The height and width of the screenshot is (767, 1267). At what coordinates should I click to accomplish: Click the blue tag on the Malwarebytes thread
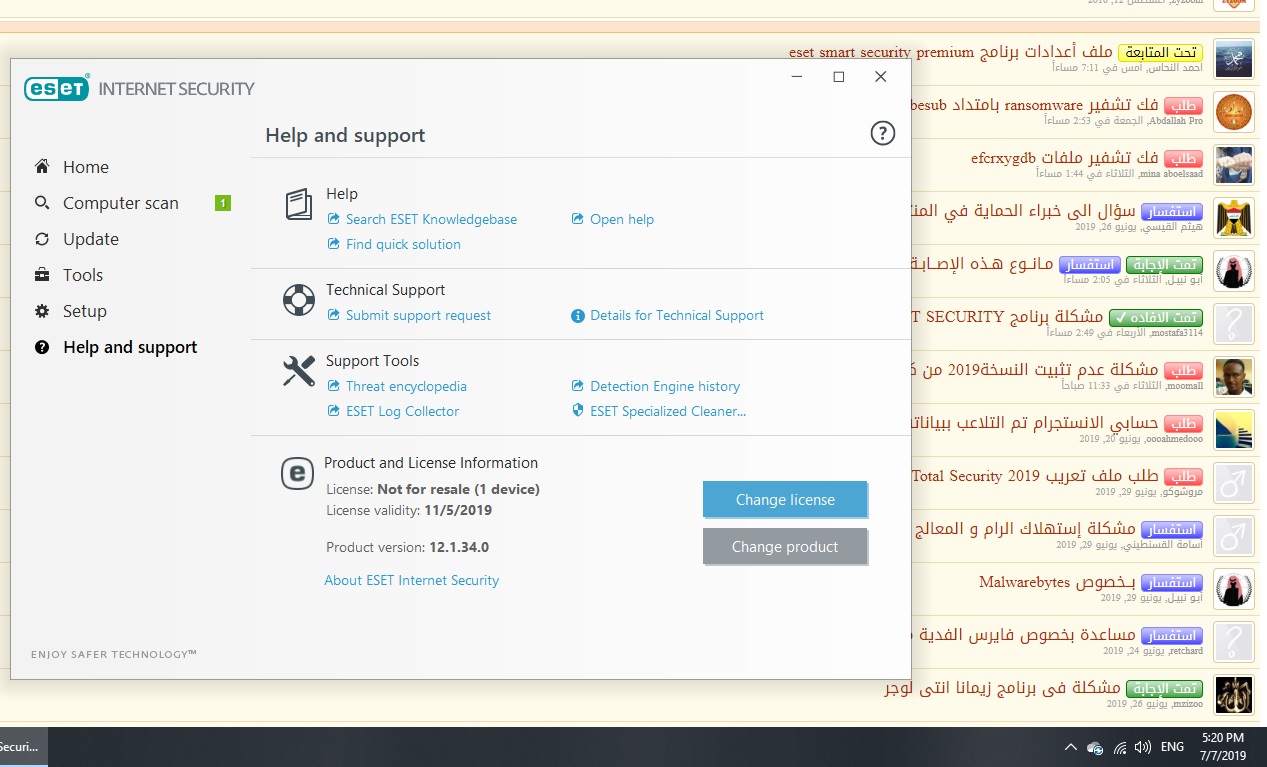coord(1171,582)
